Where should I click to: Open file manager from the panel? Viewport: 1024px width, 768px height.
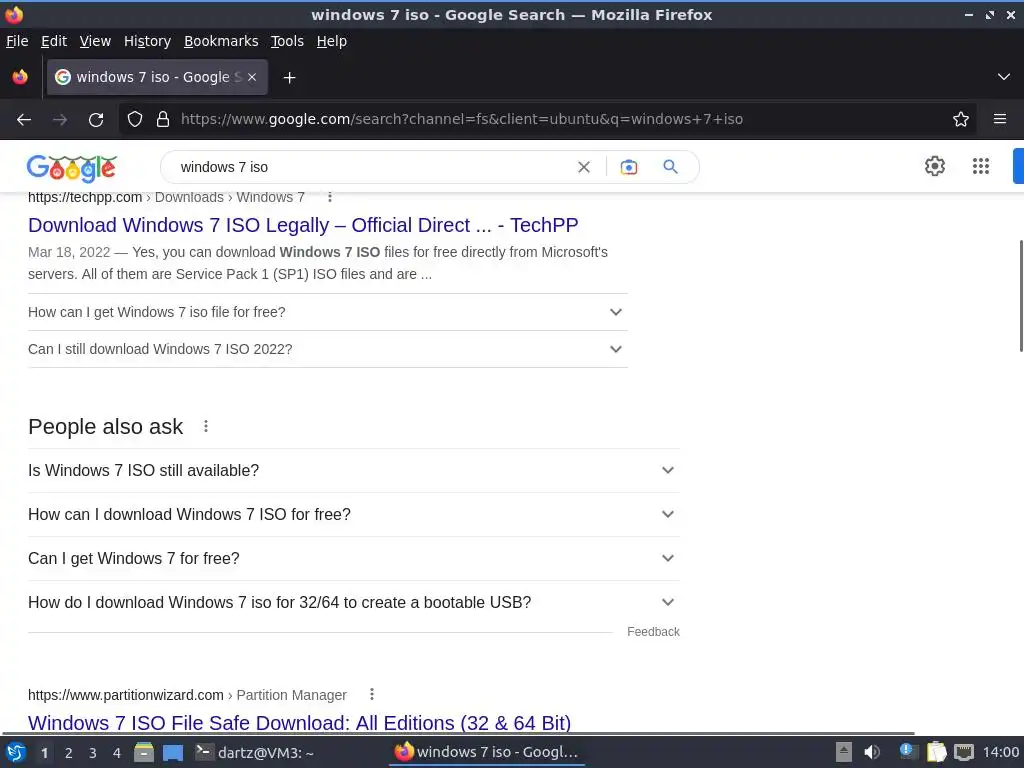[x=144, y=752]
